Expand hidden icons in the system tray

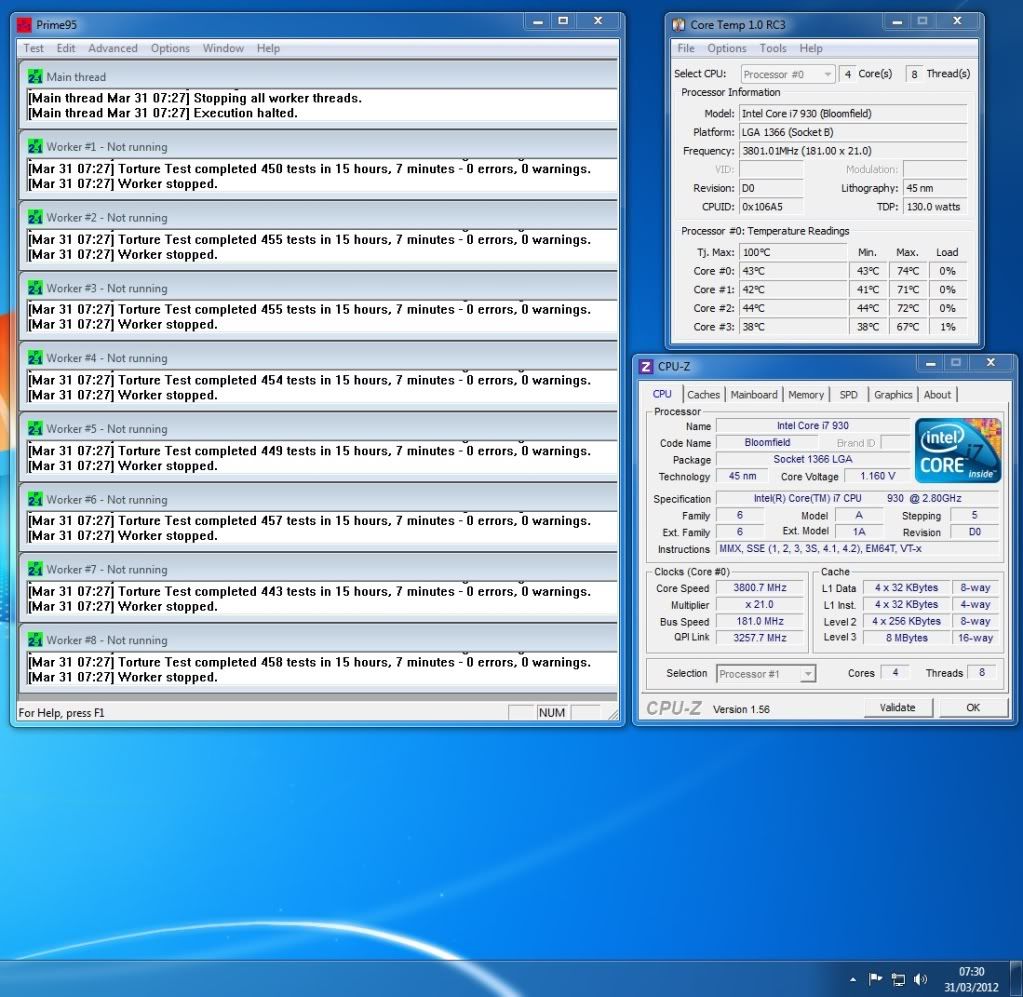[x=851, y=979]
